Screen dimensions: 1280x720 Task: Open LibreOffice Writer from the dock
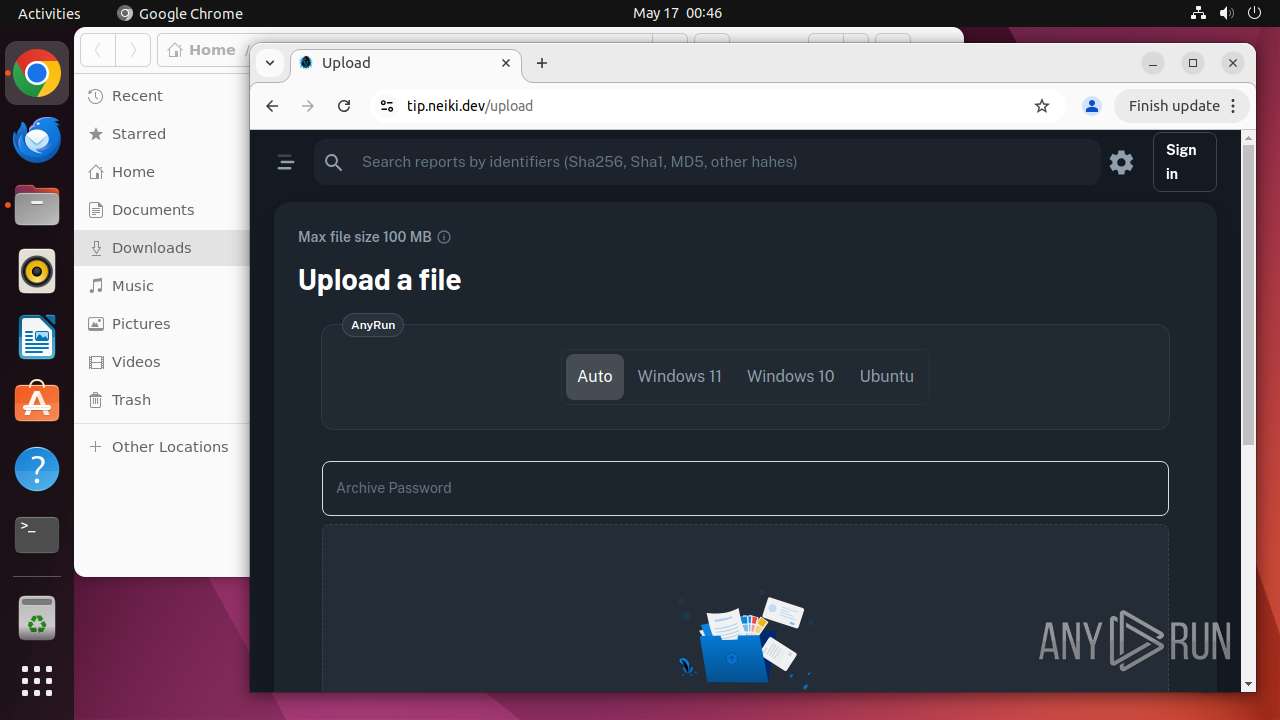(37, 338)
